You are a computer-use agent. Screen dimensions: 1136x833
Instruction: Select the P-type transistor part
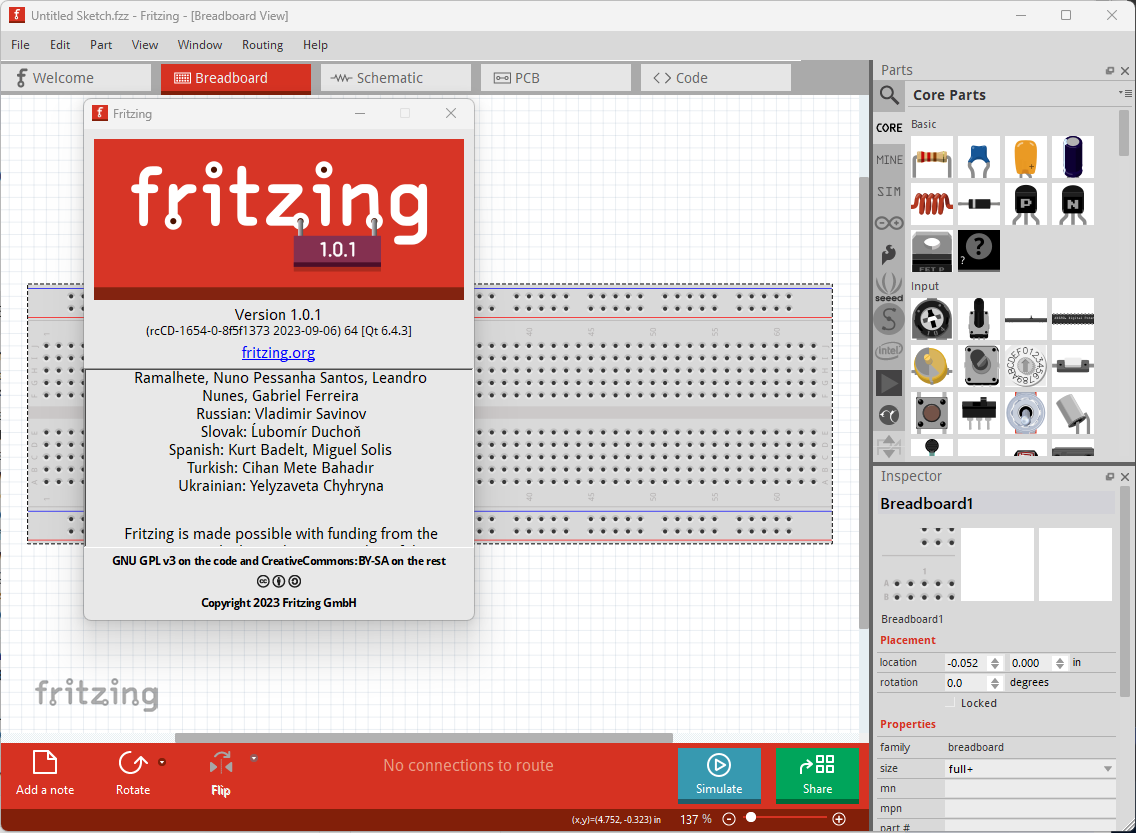click(1026, 204)
